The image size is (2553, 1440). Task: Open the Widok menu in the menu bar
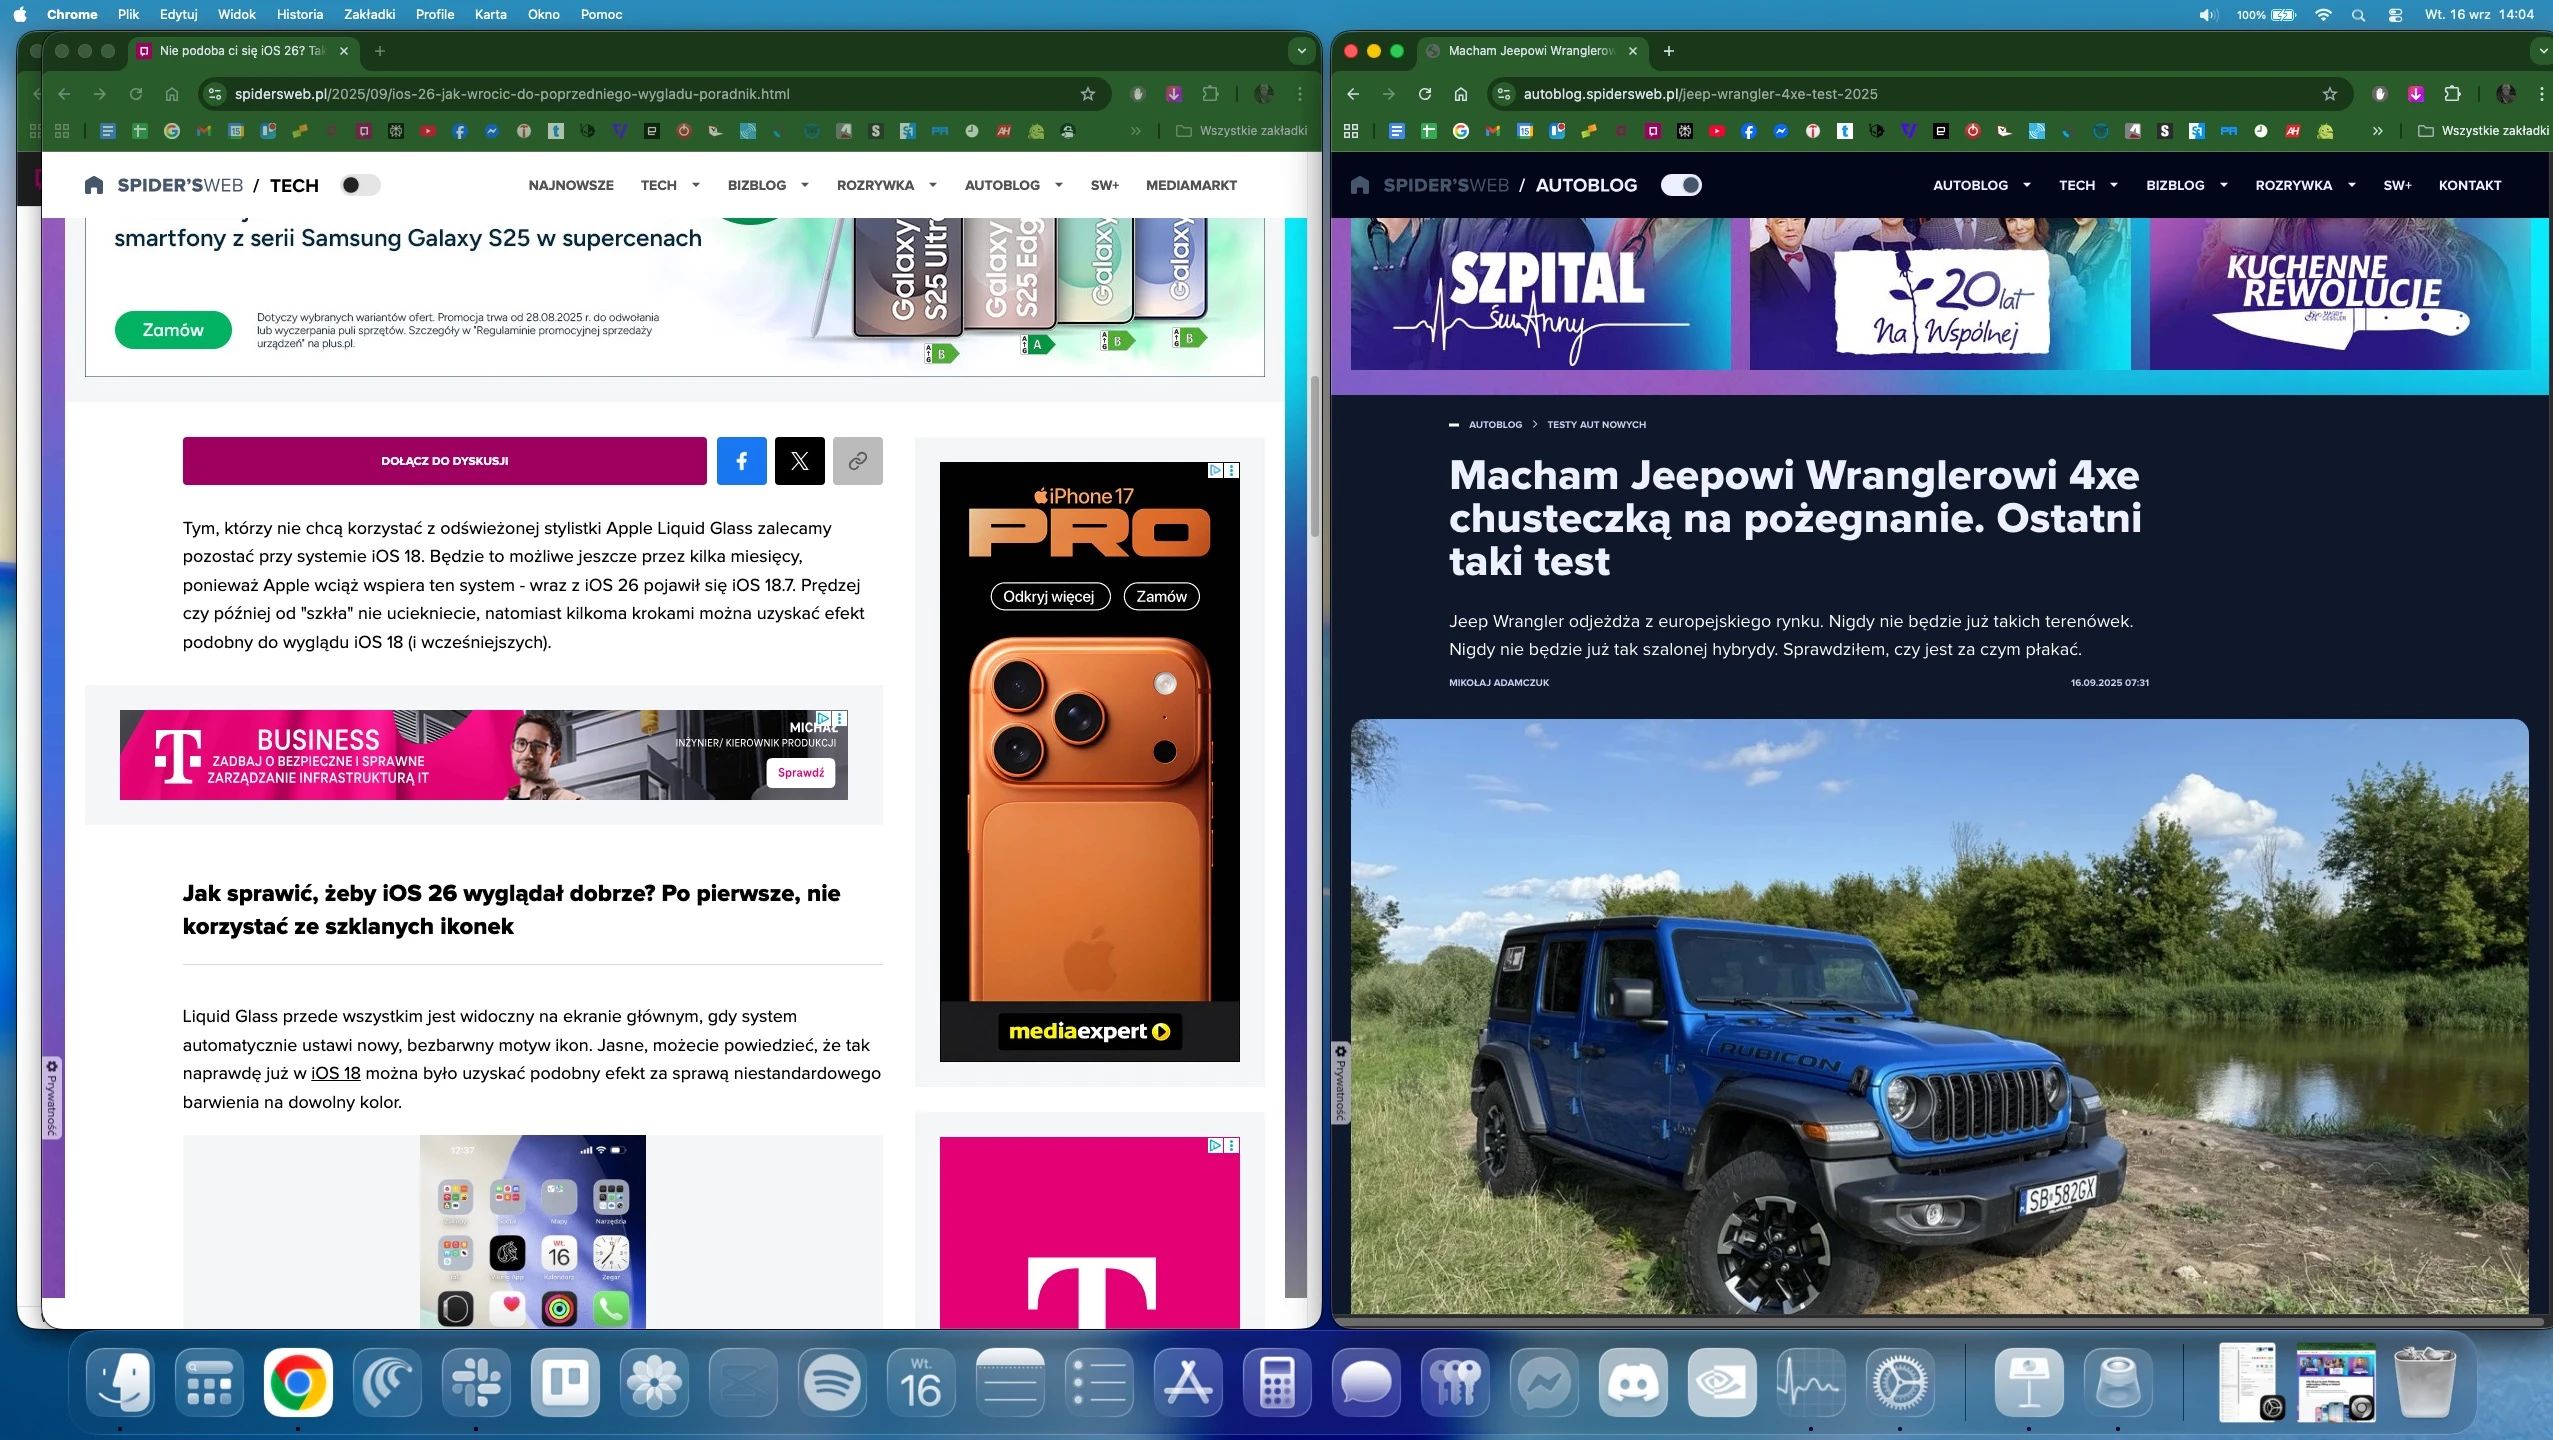click(x=237, y=15)
